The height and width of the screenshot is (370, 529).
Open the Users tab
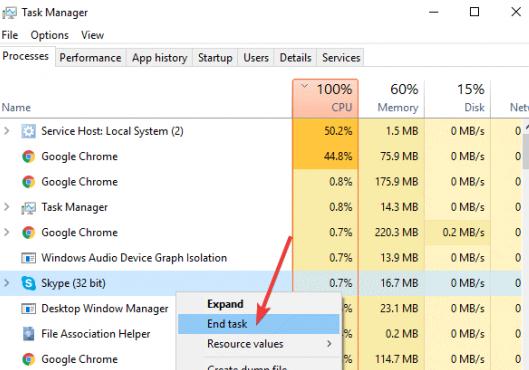[x=256, y=58]
